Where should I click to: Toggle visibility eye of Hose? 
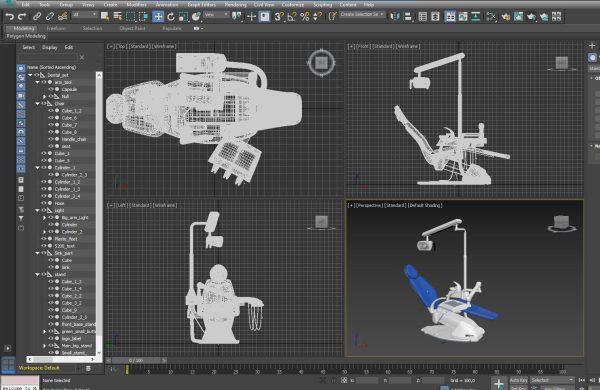[44, 203]
